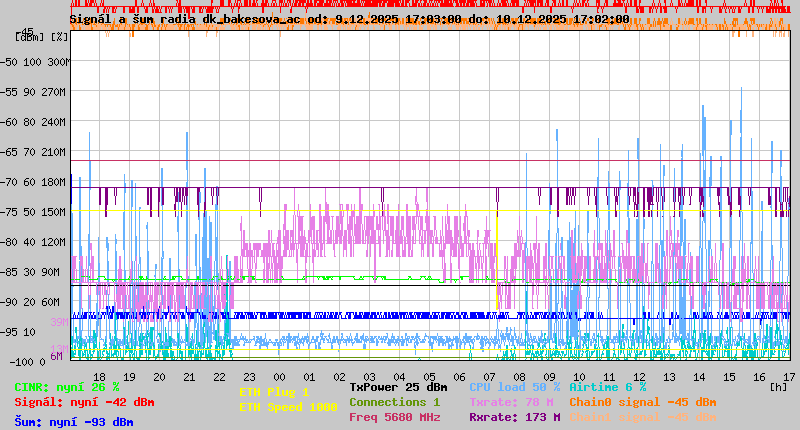800x430 pixels.
Task: Select the Freq 5680 MHz label
Action: pos(394,417)
